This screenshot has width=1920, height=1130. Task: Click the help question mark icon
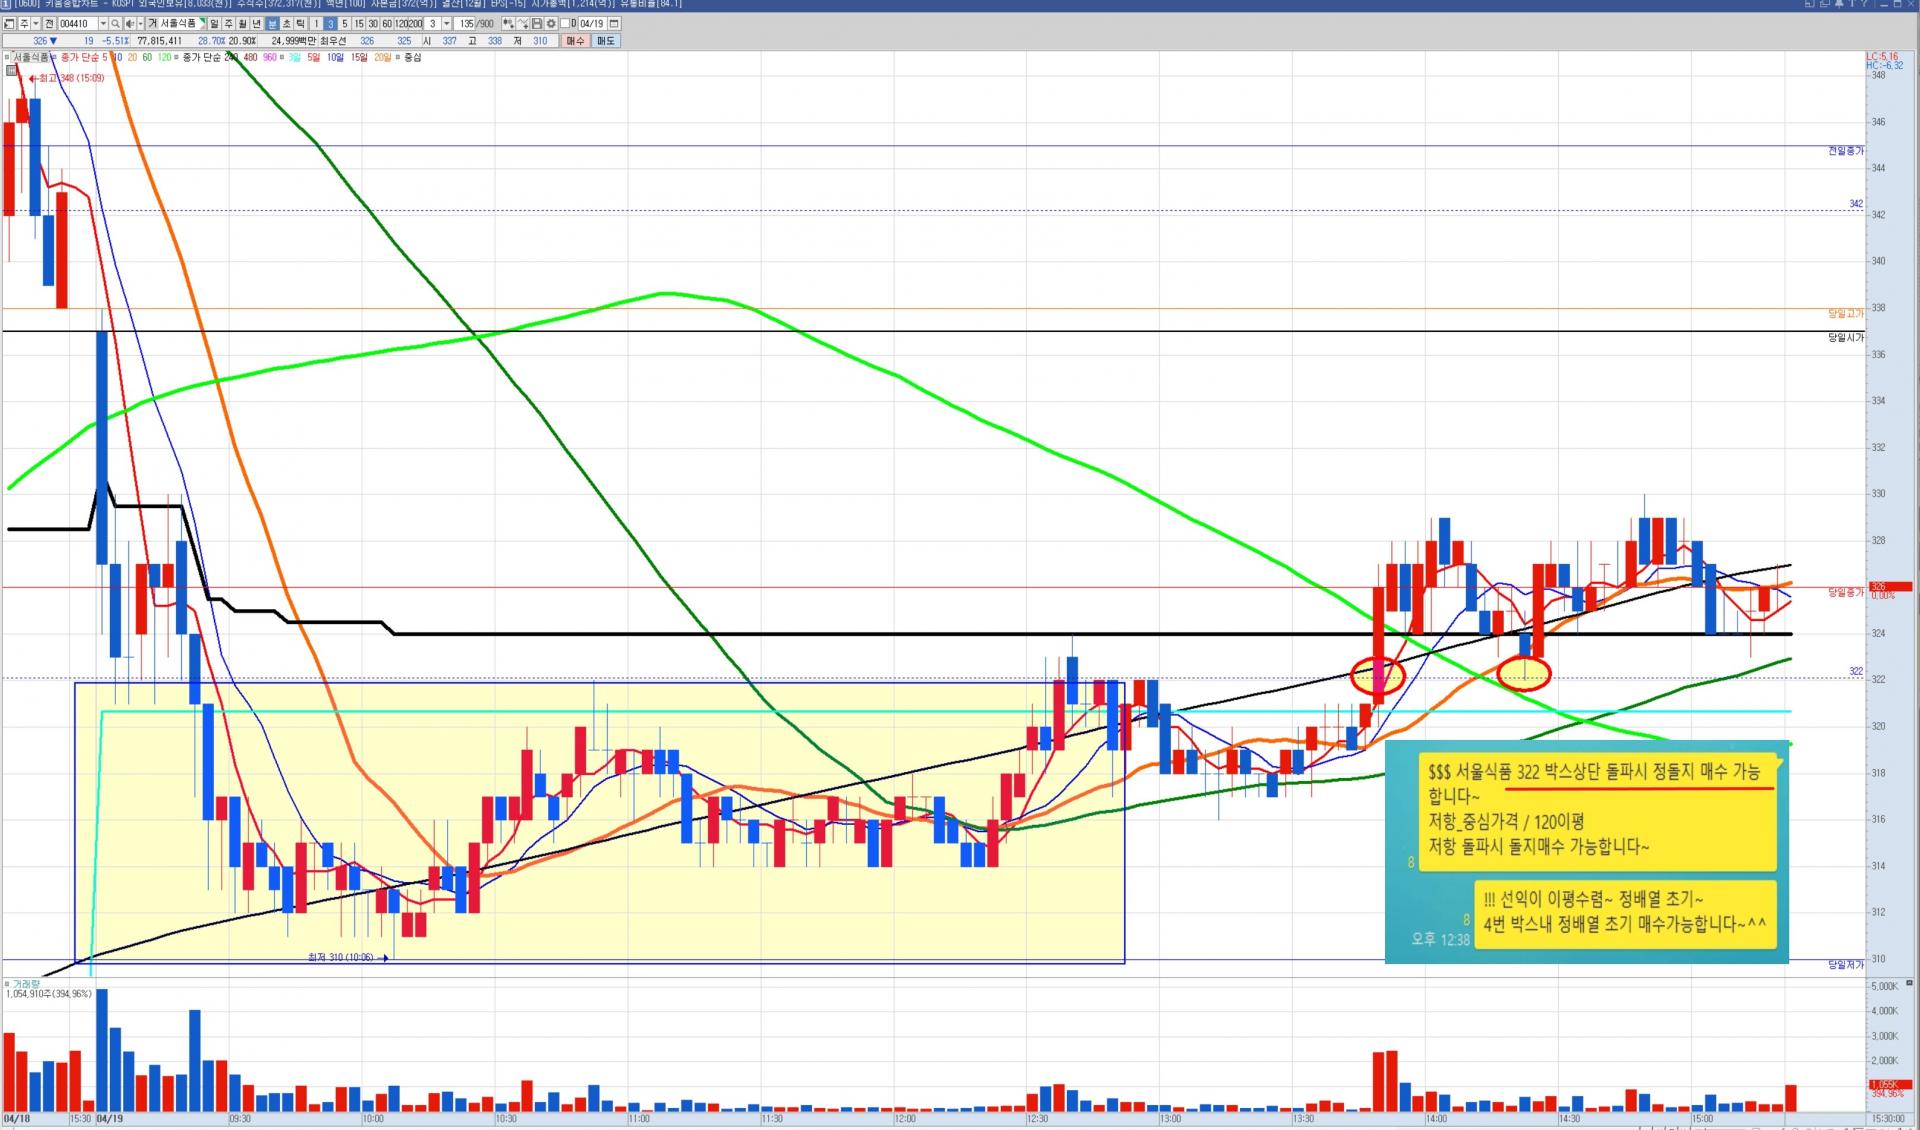(x=1864, y=4)
